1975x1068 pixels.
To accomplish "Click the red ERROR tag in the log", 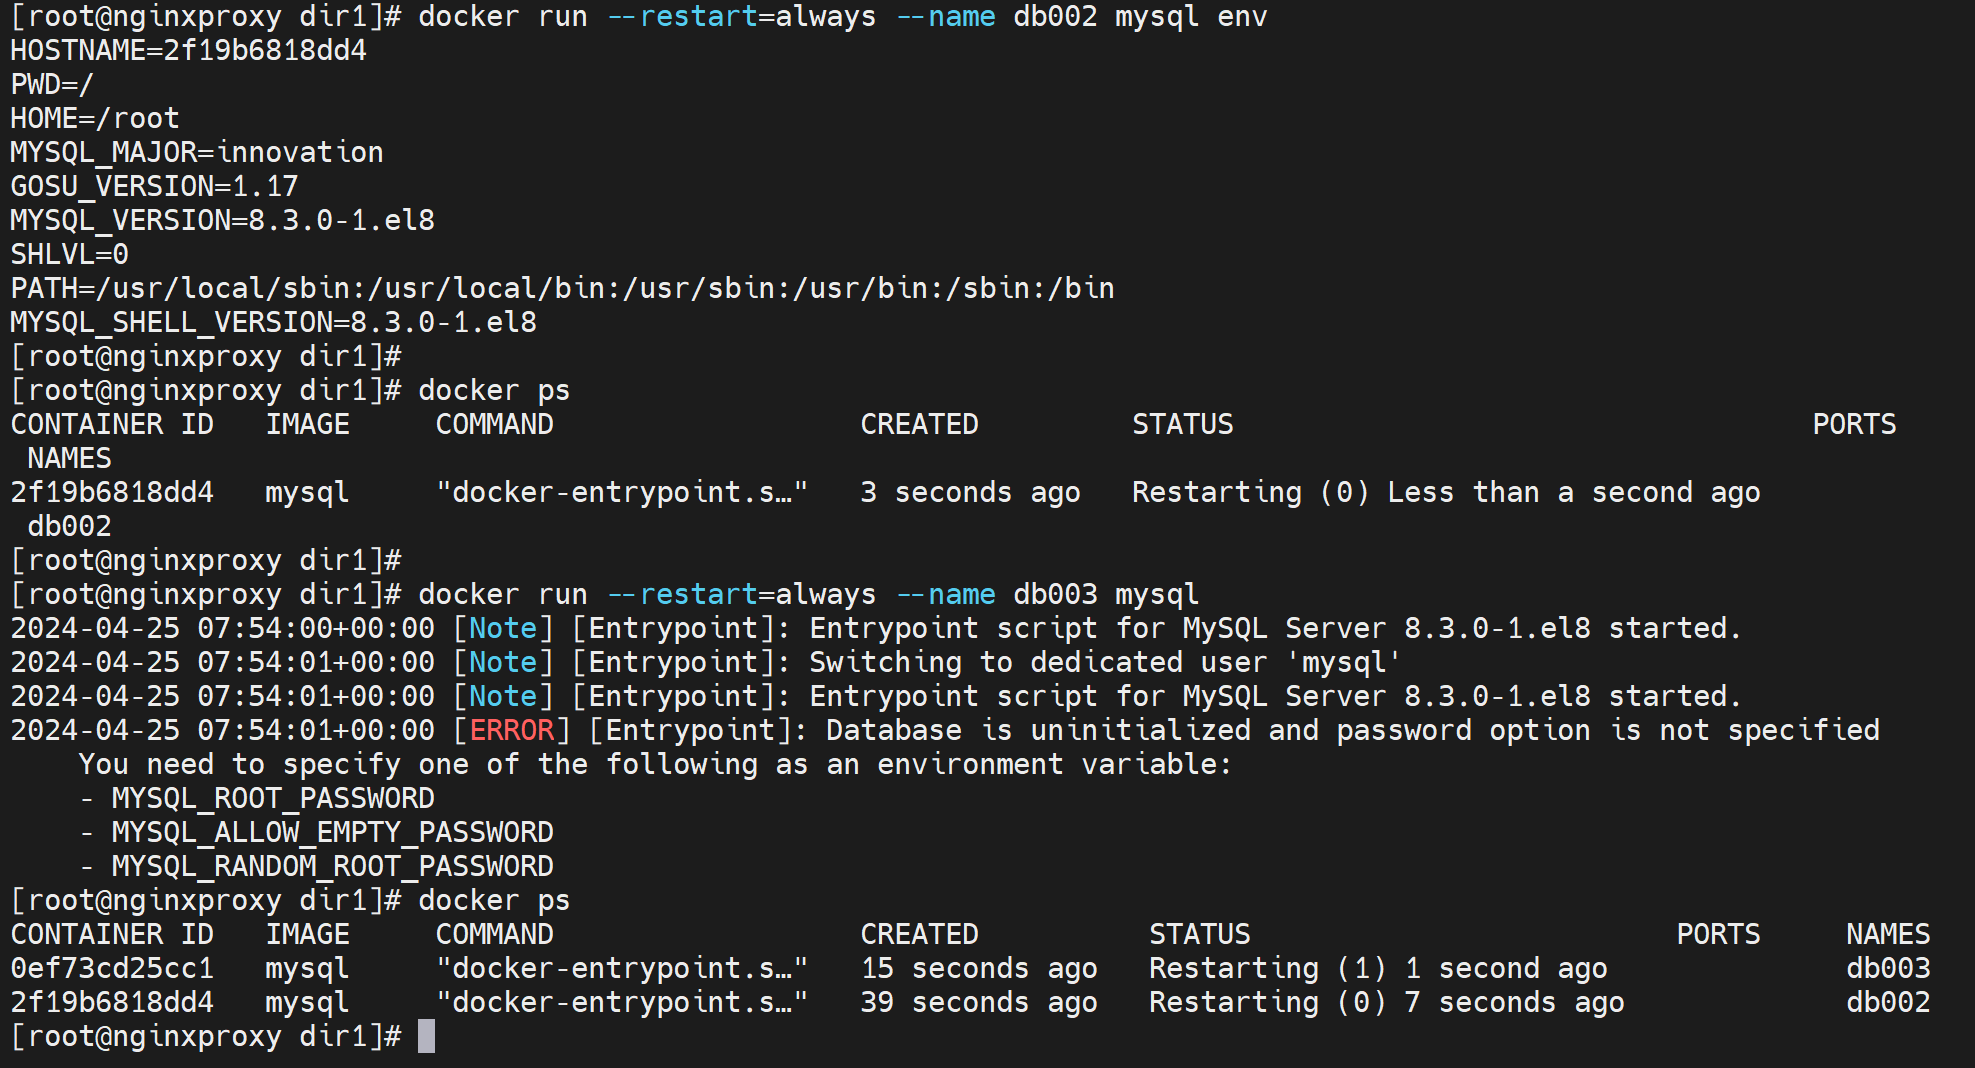I will (x=511, y=730).
